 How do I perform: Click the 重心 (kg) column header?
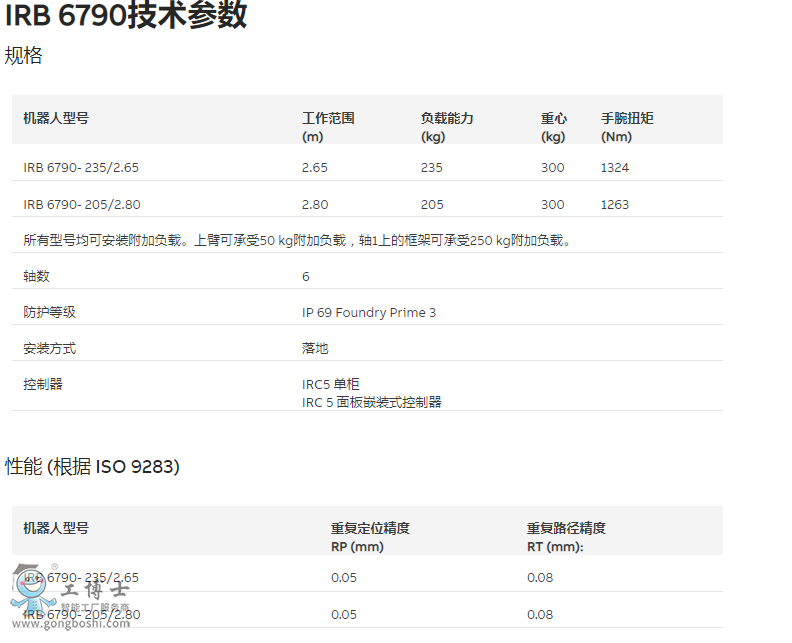(554, 126)
